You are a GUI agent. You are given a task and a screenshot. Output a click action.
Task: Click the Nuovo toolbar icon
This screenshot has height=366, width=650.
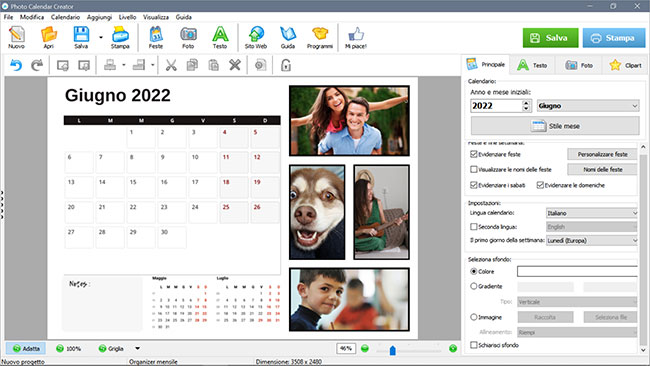click(x=17, y=37)
